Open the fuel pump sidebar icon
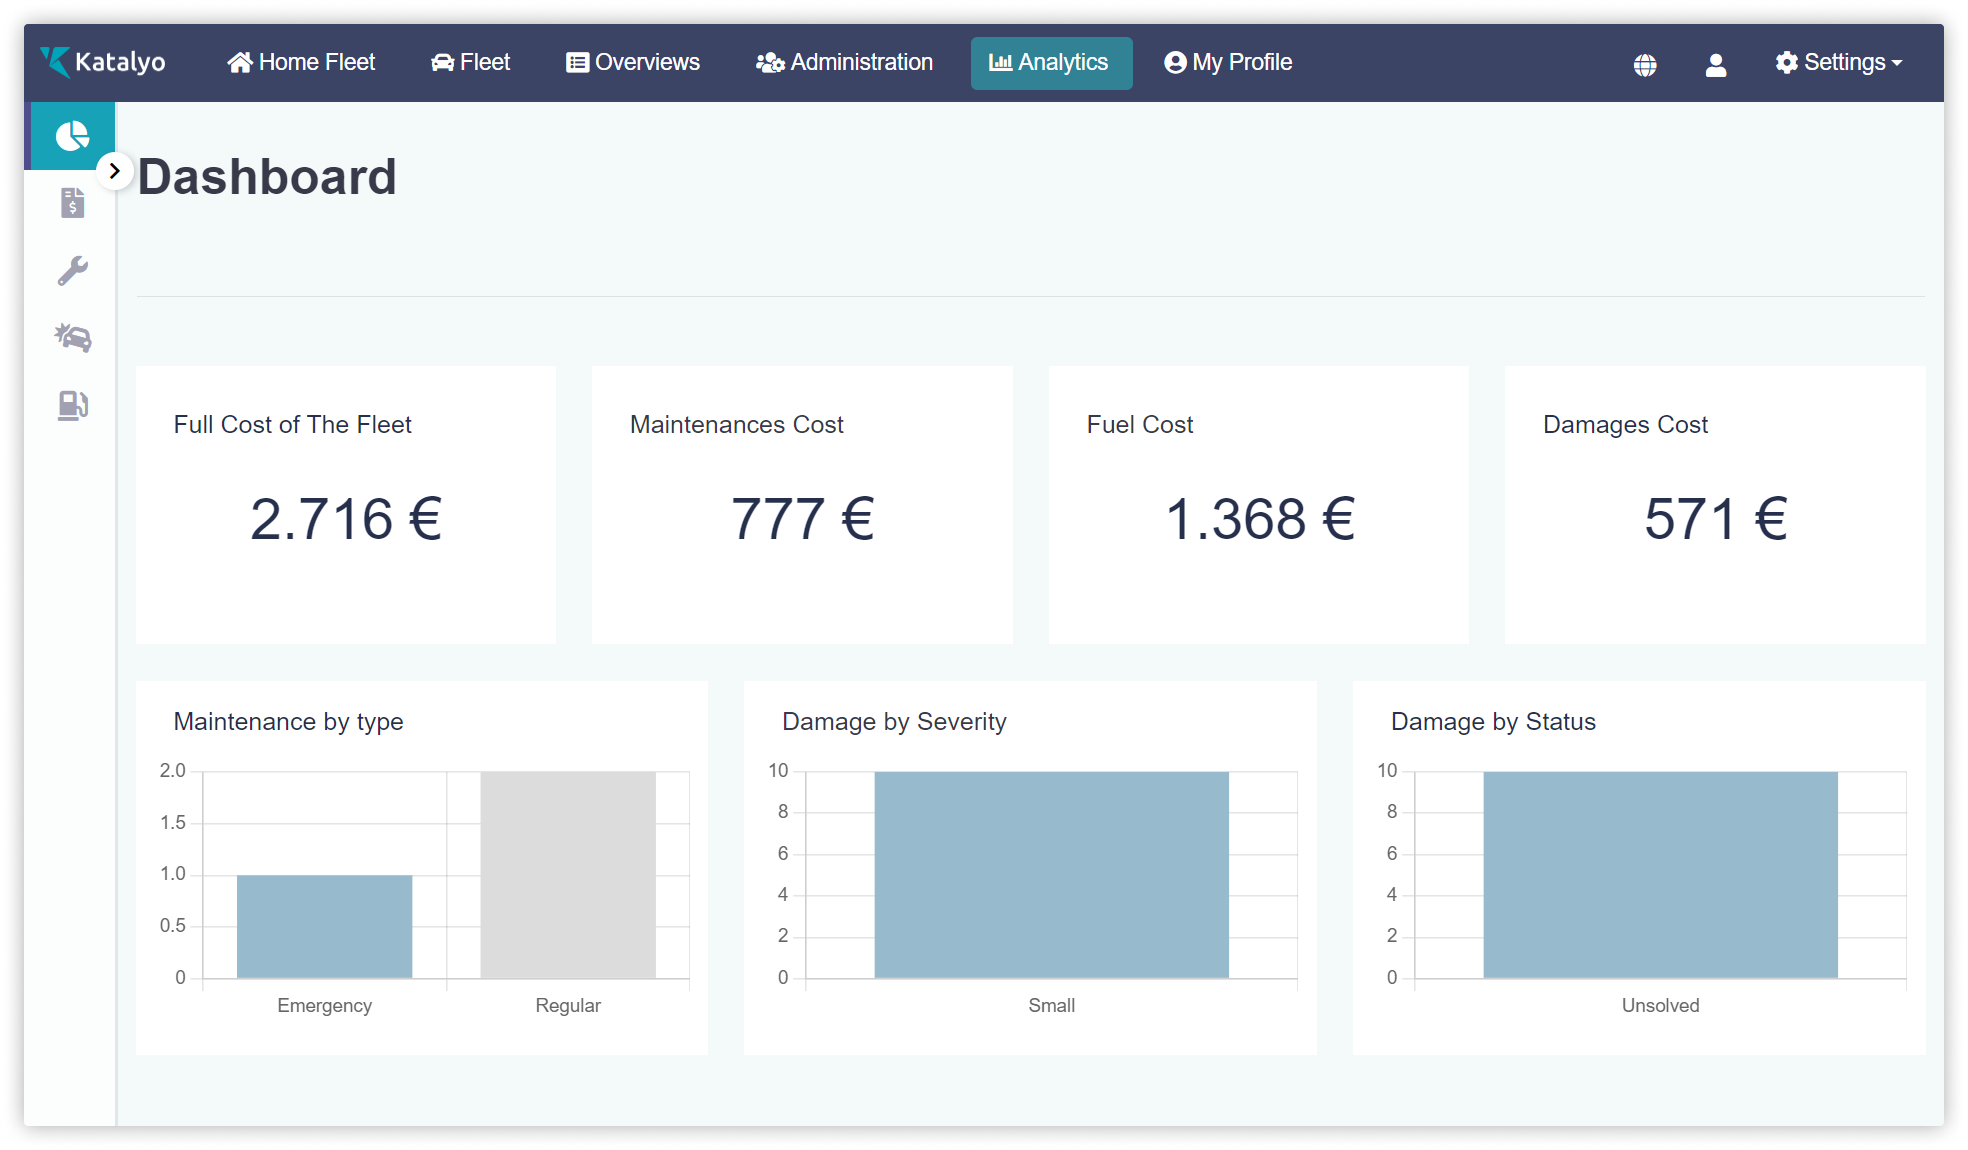This screenshot has height=1150, width=1968. point(72,405)
